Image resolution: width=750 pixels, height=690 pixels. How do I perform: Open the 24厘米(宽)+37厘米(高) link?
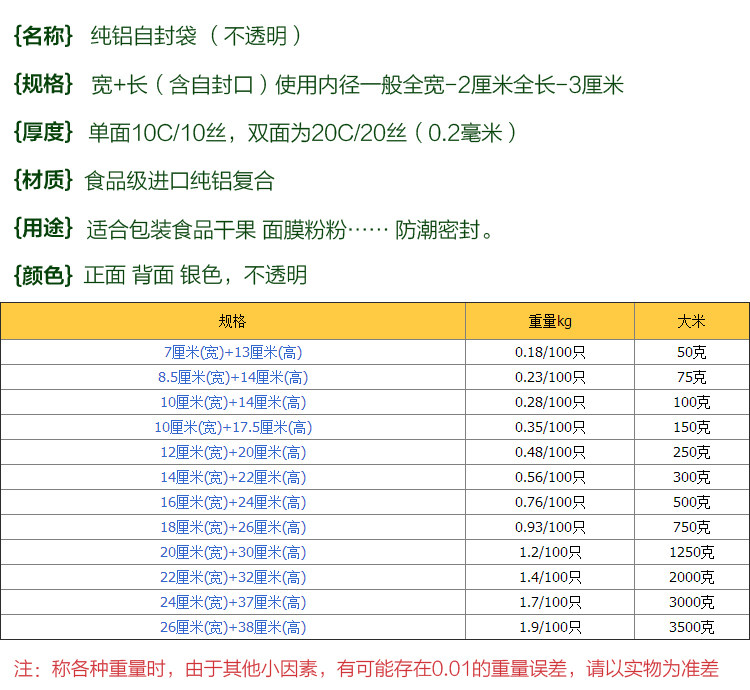(233, 602)
